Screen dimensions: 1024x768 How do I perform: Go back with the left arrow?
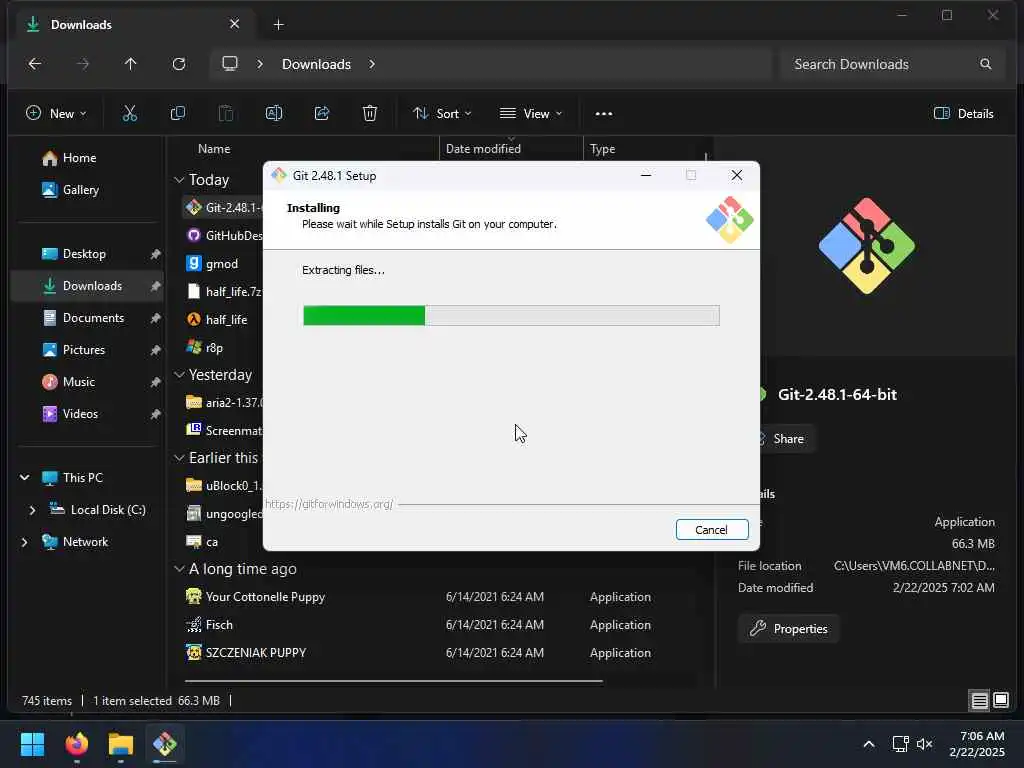(35, 64)
